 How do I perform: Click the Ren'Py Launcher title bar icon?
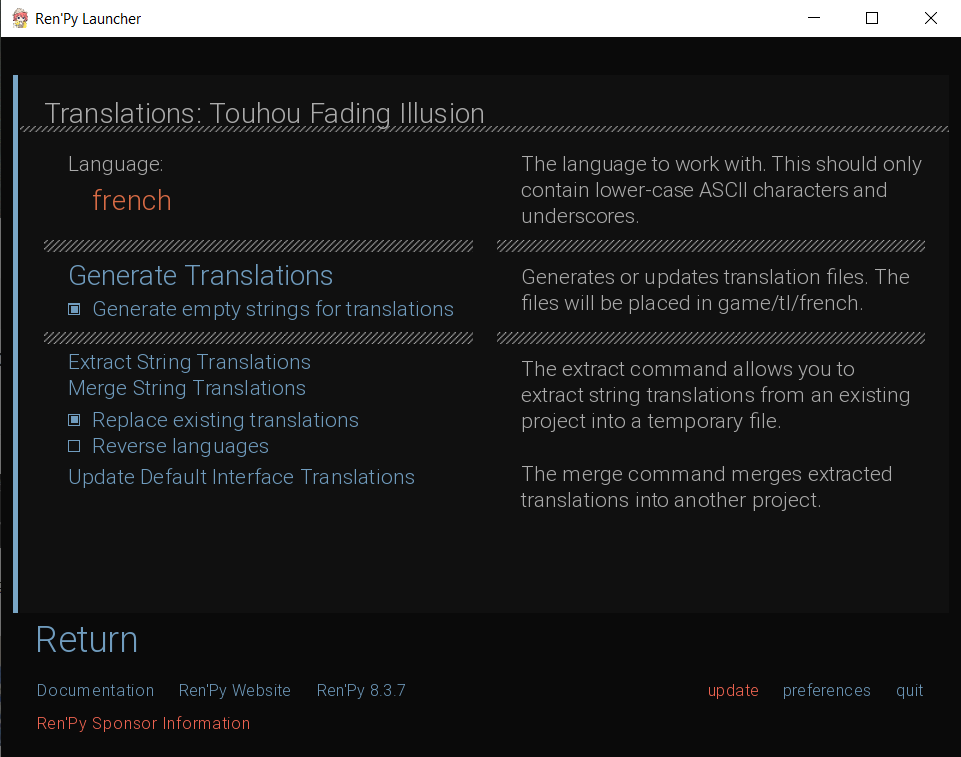(x=19, y=18)
